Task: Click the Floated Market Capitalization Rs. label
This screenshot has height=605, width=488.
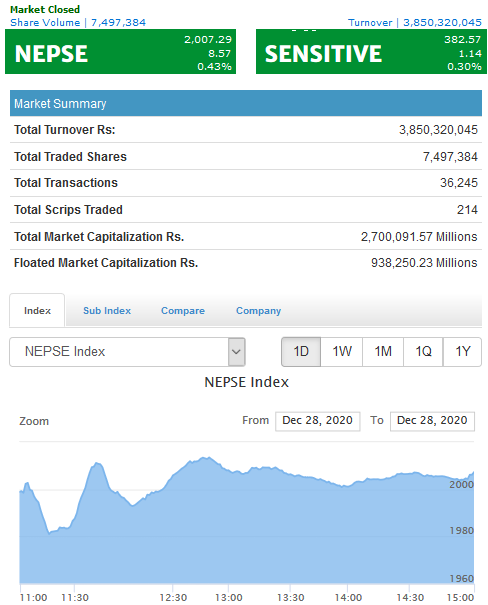Action: click(106, 263)
